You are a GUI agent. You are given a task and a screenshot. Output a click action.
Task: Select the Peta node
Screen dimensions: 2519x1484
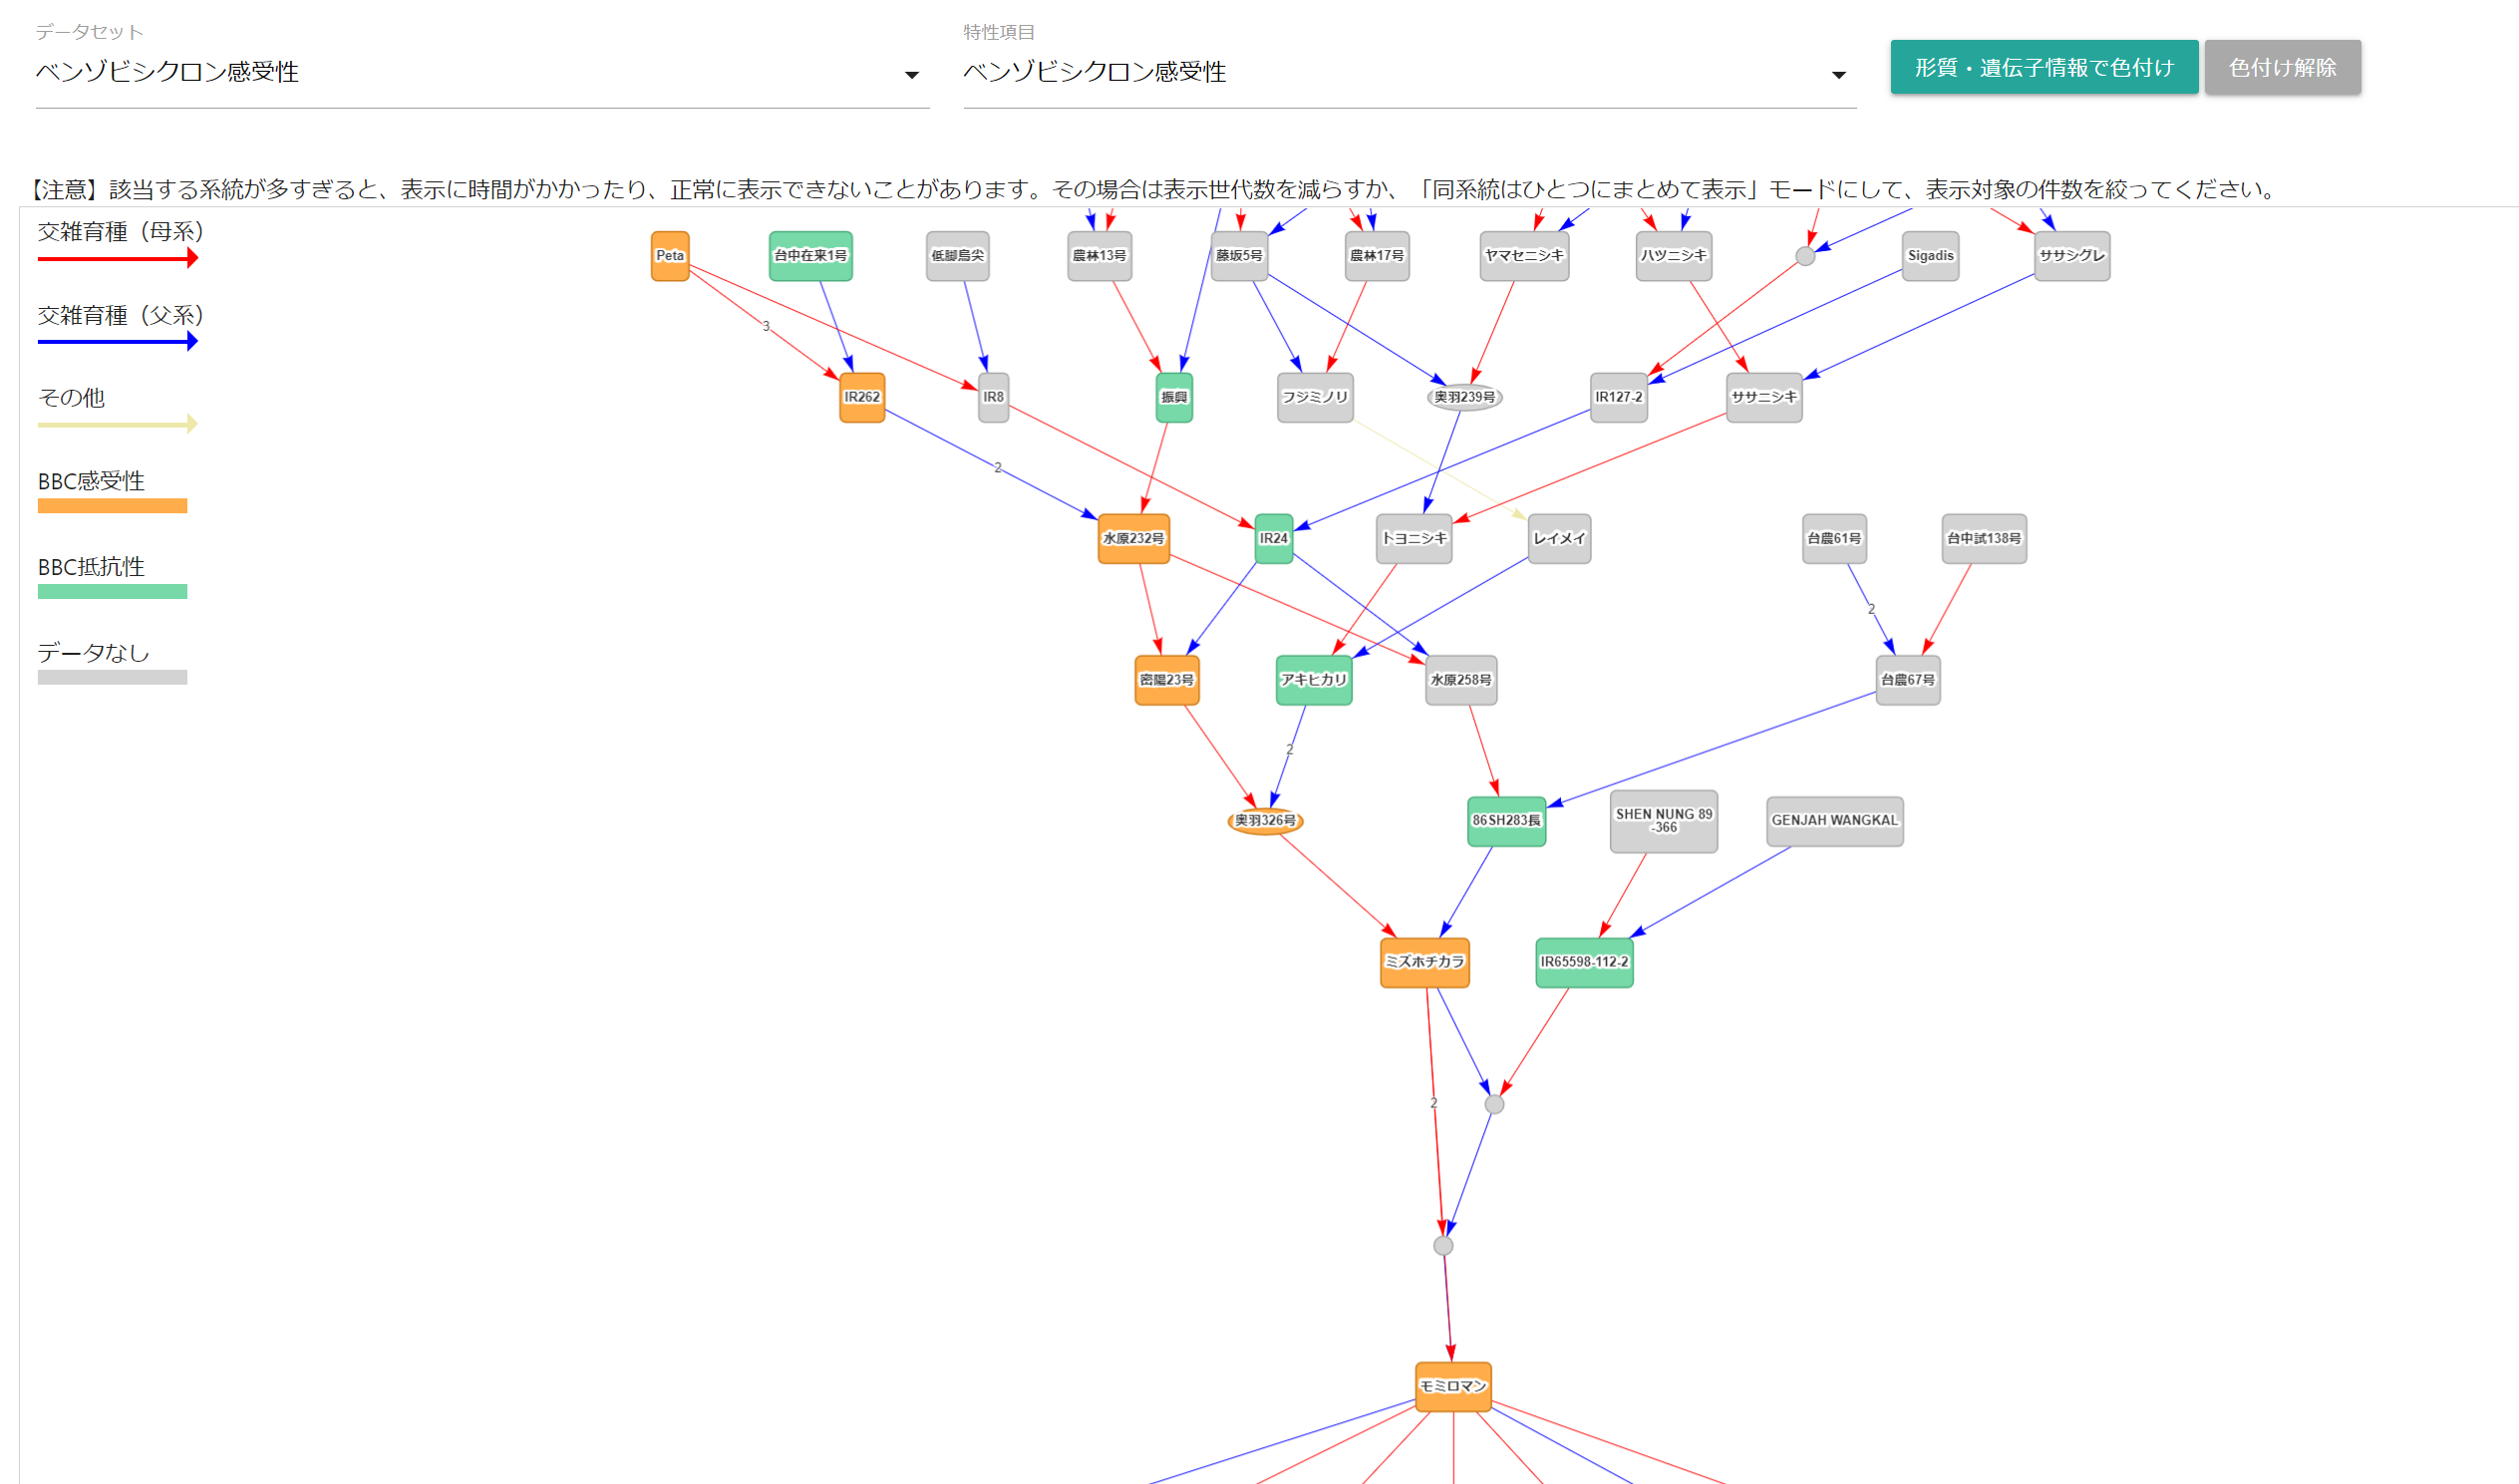coord(669,256)
